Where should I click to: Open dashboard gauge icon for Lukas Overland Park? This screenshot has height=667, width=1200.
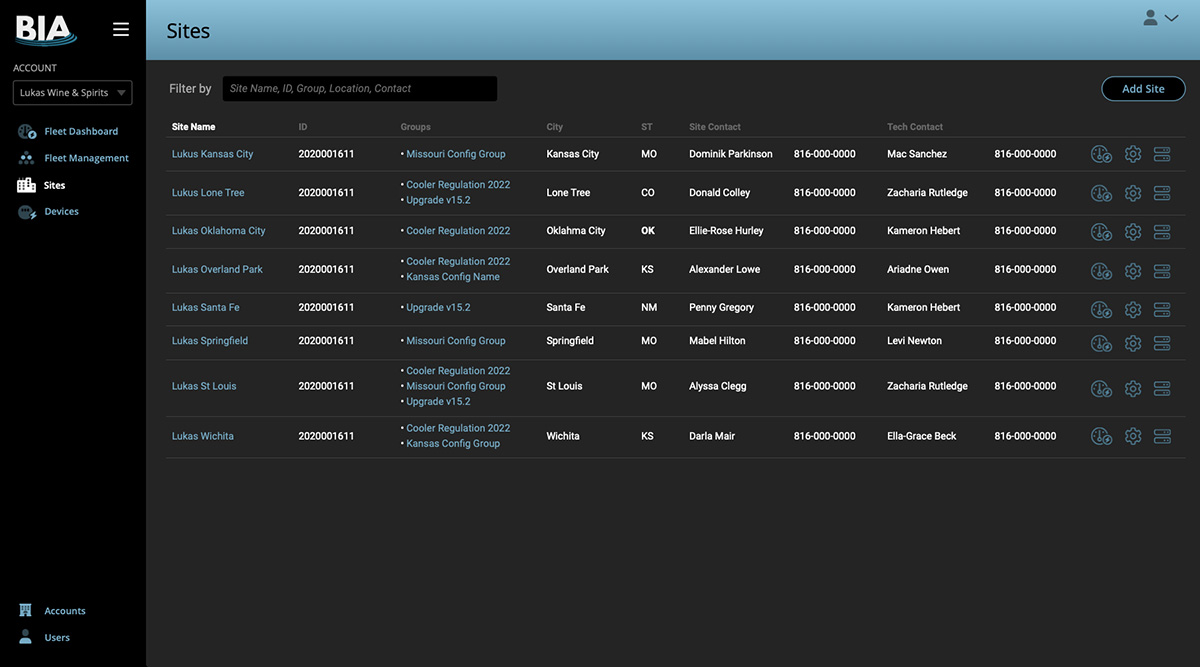pos(1101,271)
